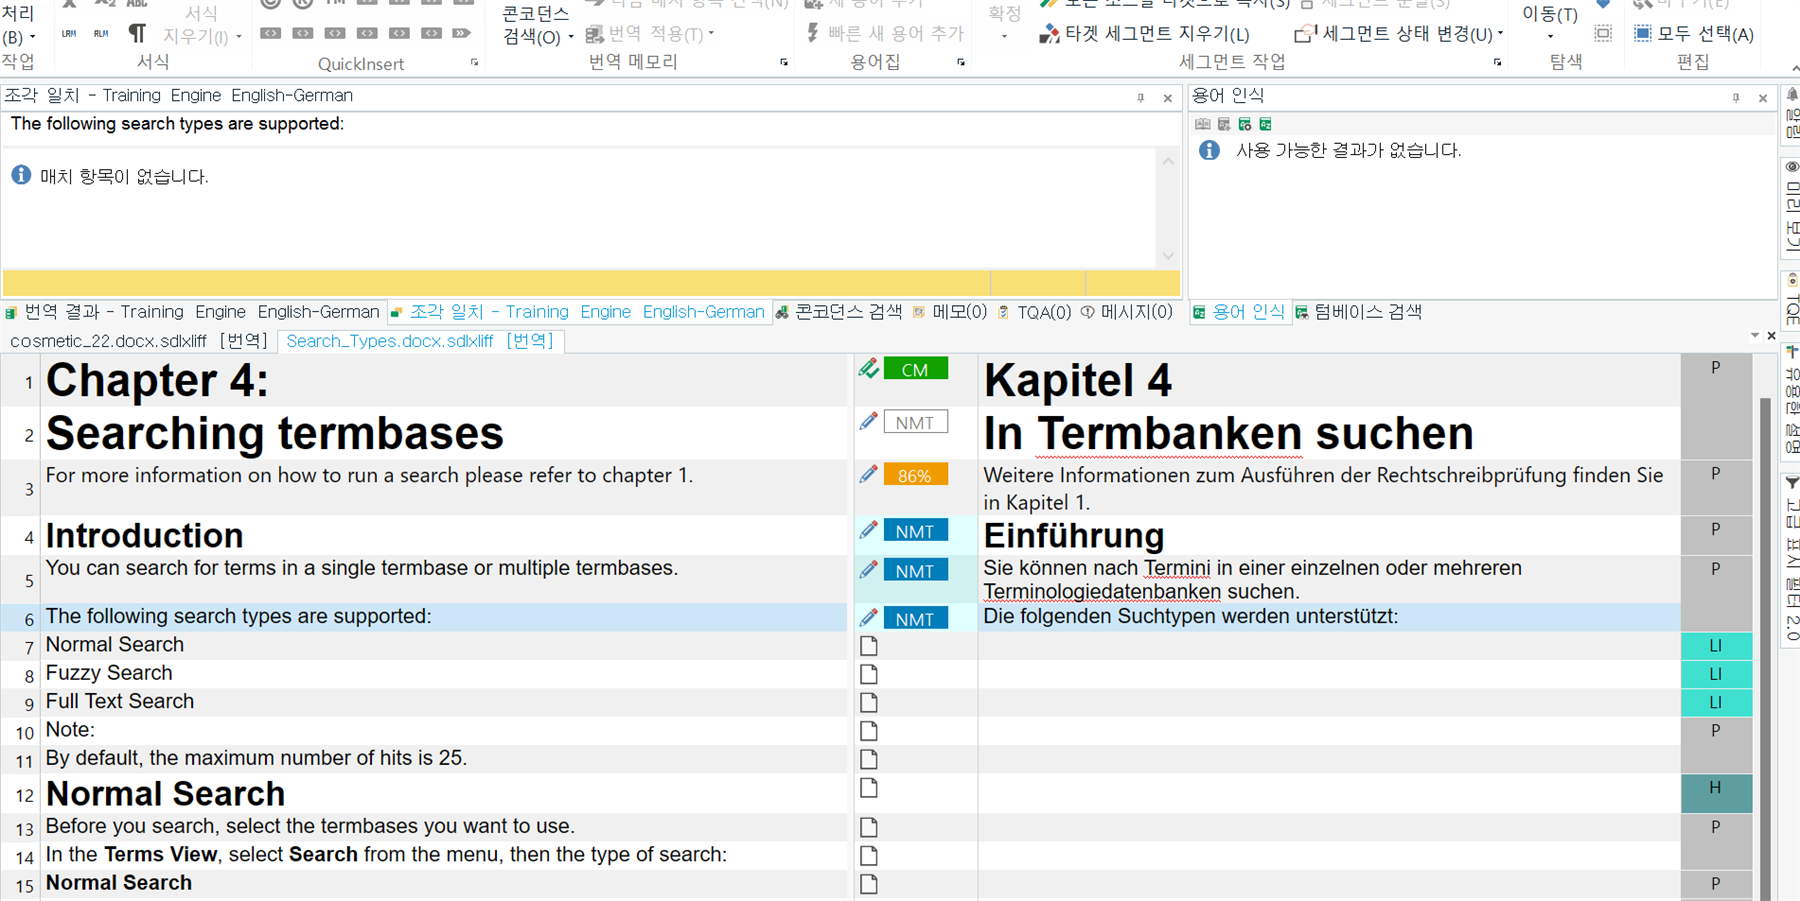Open the QuickInsert group dialog launcher
Screen dimensions: 1800x901
[474, 62]
